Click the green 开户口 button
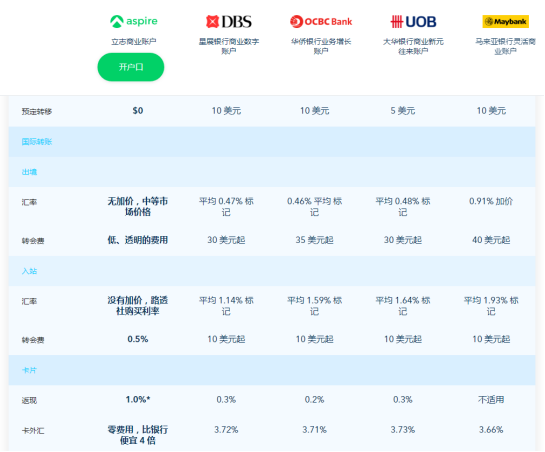The image size is (545, 452). (x=131, y=67)
